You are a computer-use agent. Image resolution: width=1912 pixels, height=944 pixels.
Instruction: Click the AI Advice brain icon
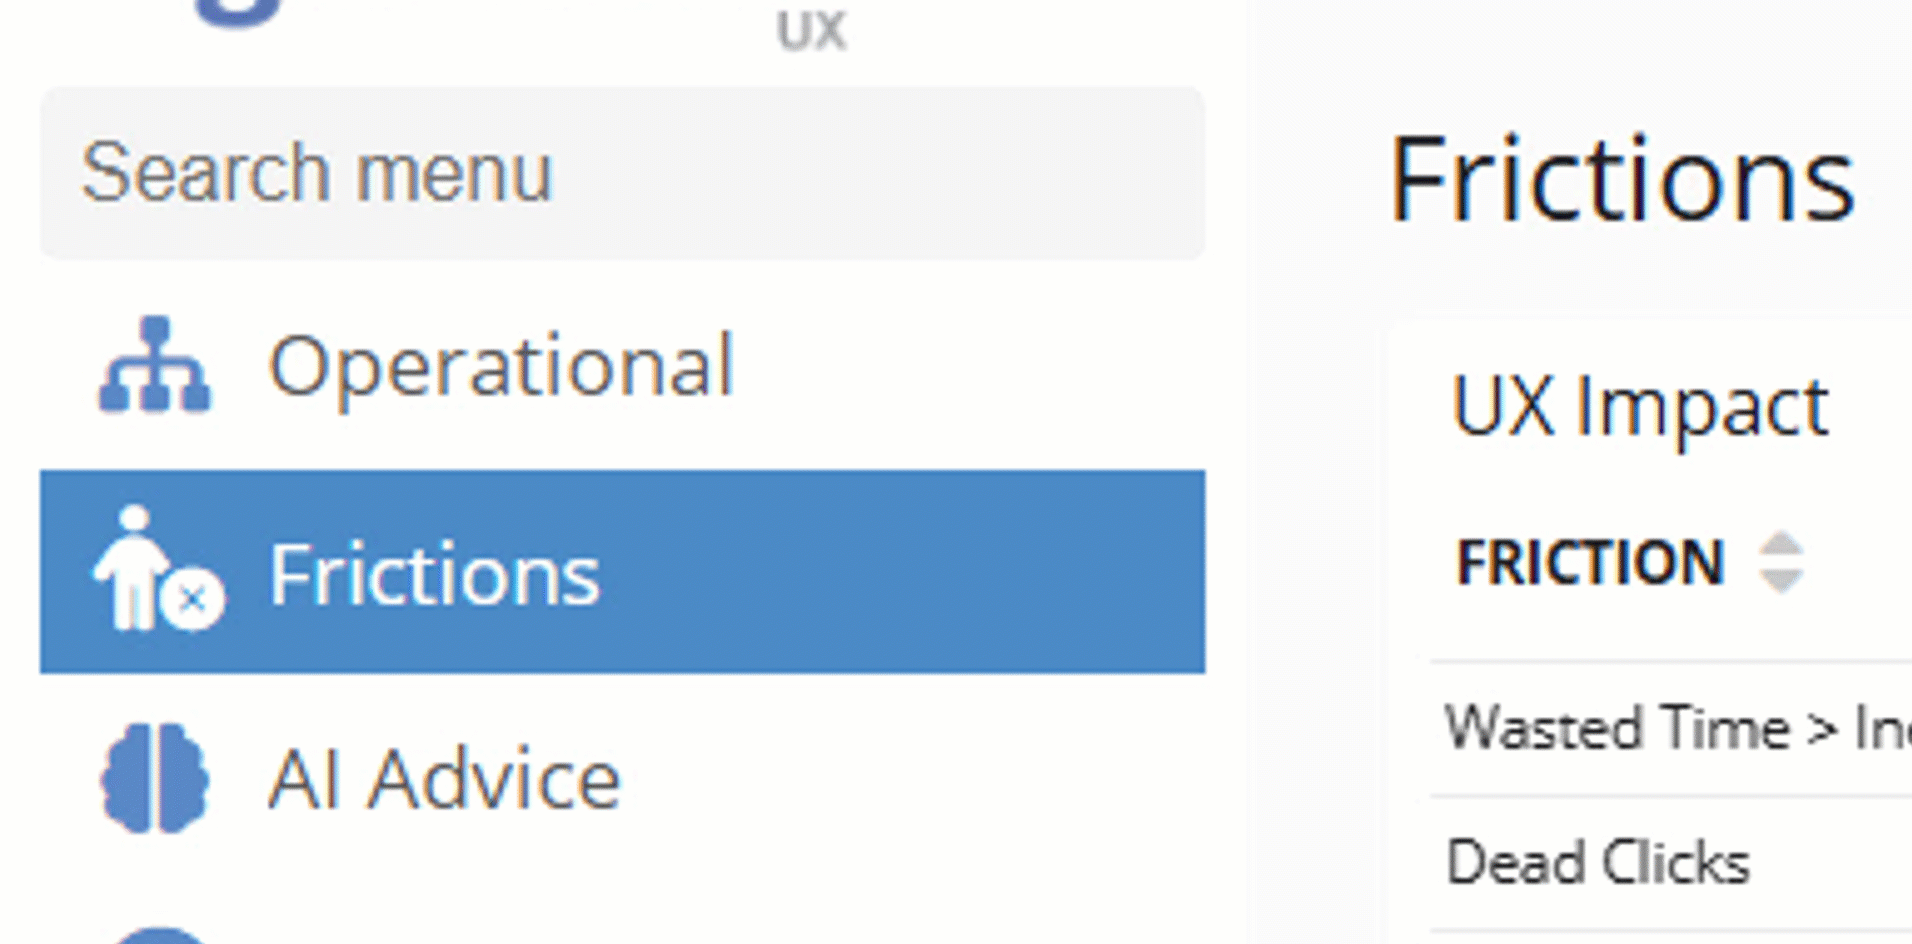155,778
